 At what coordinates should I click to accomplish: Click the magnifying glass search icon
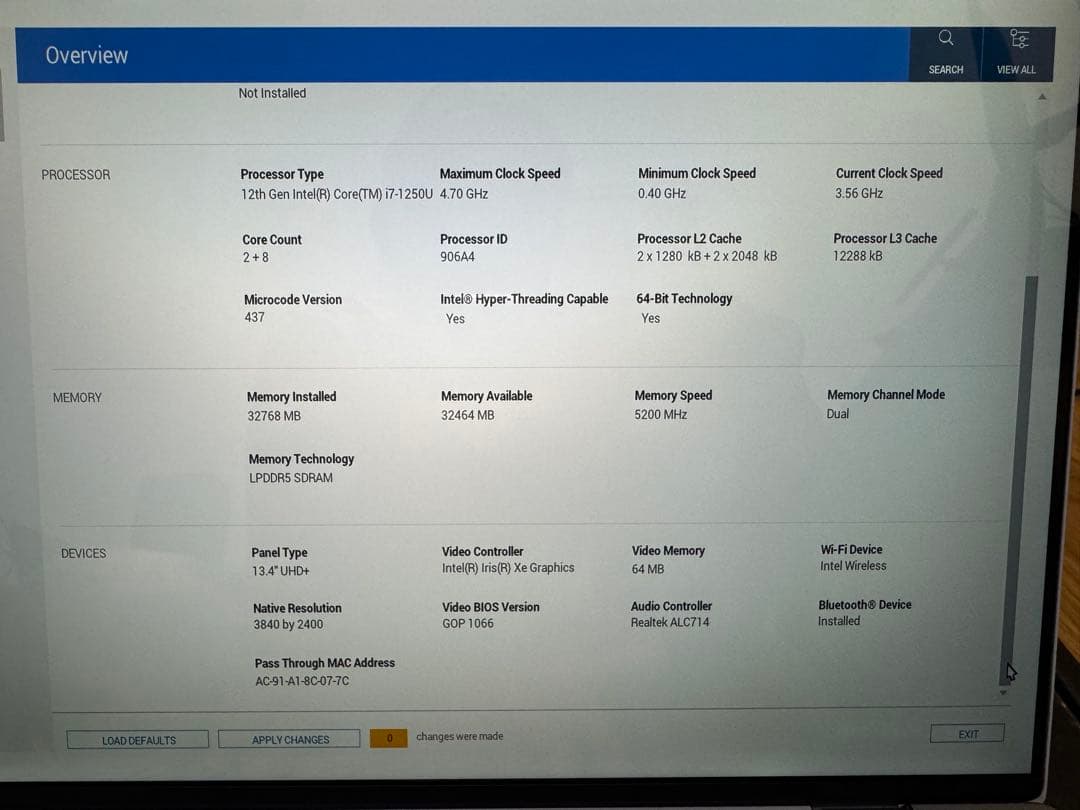click(944, 38)
